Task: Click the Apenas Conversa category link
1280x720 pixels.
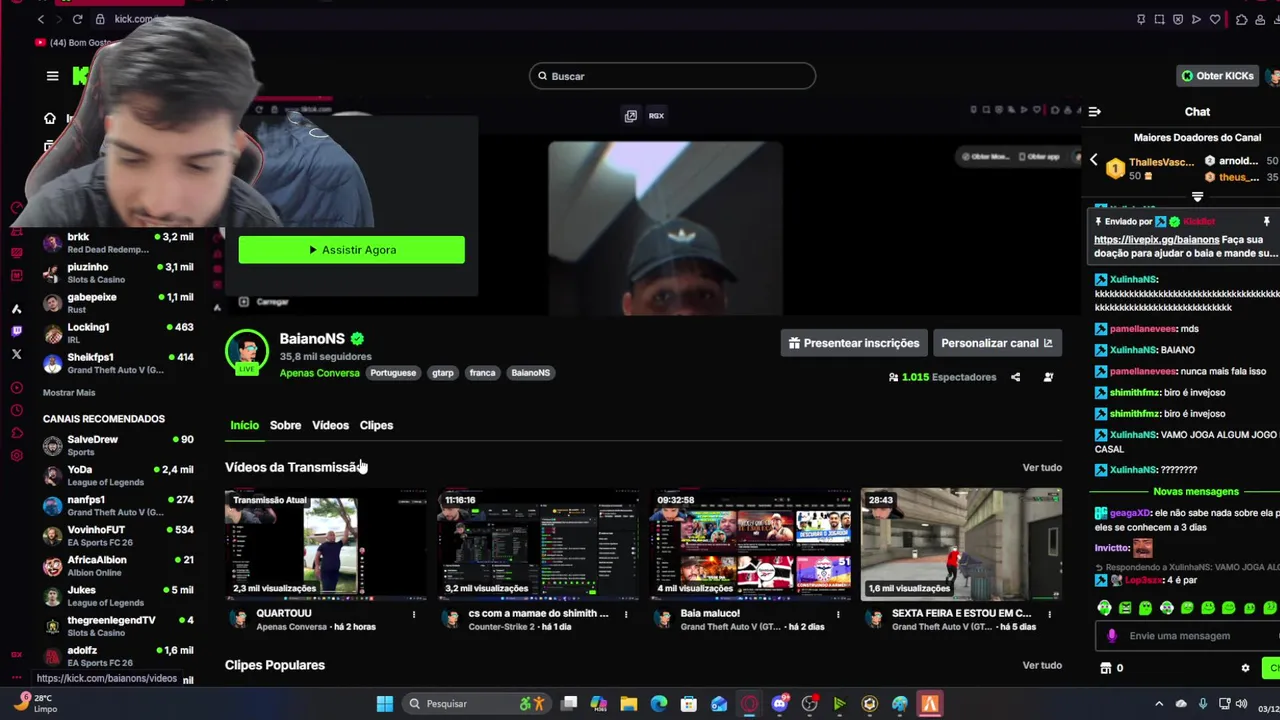Action: [319, 373]
